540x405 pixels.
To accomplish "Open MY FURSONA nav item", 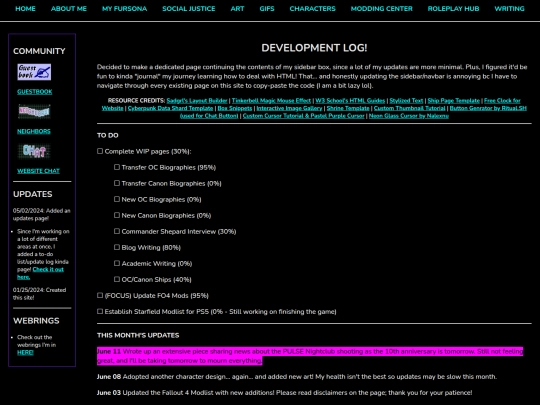I will coord(124,9).
